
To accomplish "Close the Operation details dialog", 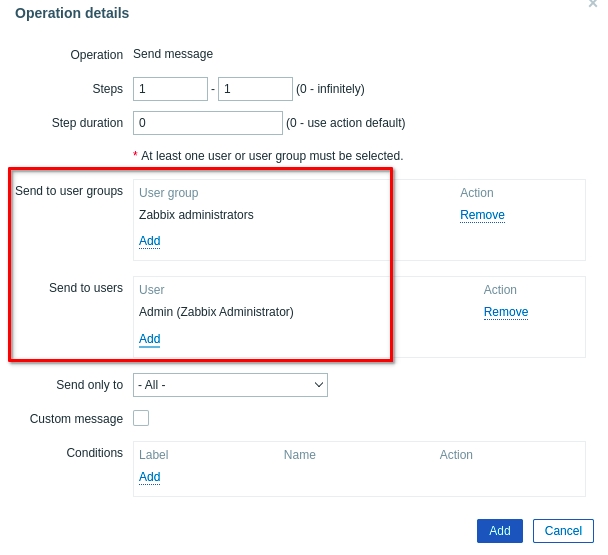I will click(593, 4).
